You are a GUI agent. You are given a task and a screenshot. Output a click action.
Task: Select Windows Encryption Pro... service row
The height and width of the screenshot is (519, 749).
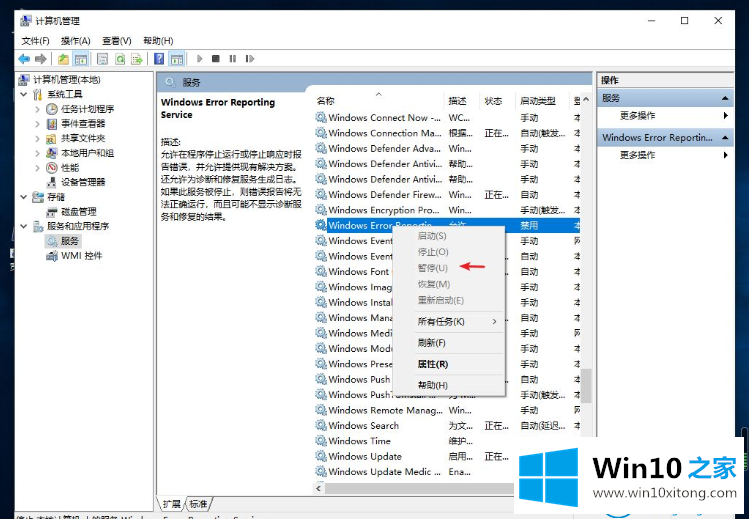tap(447, 210)
